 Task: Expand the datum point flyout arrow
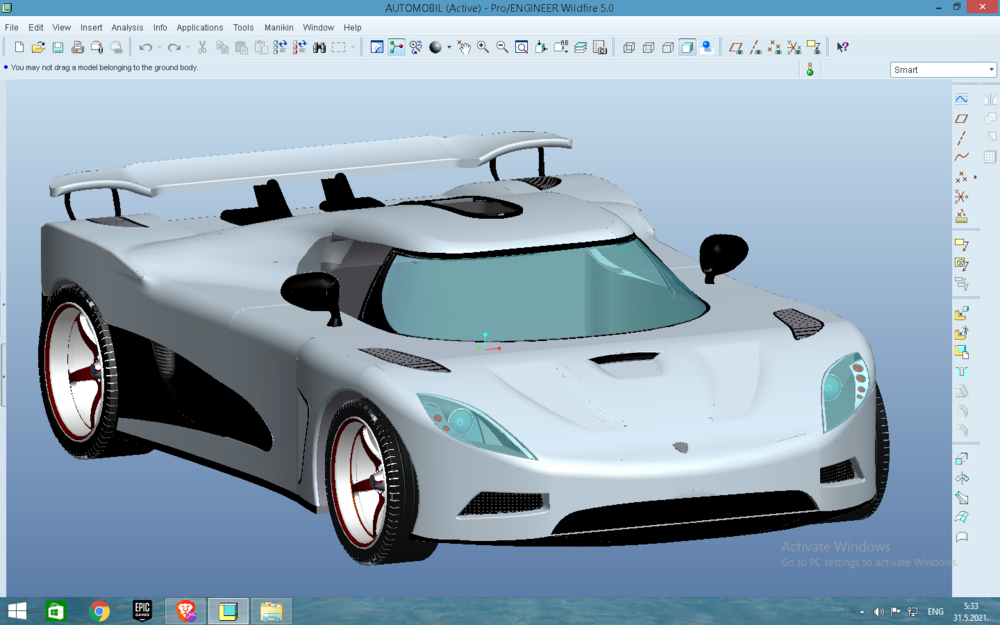point(975,177)
